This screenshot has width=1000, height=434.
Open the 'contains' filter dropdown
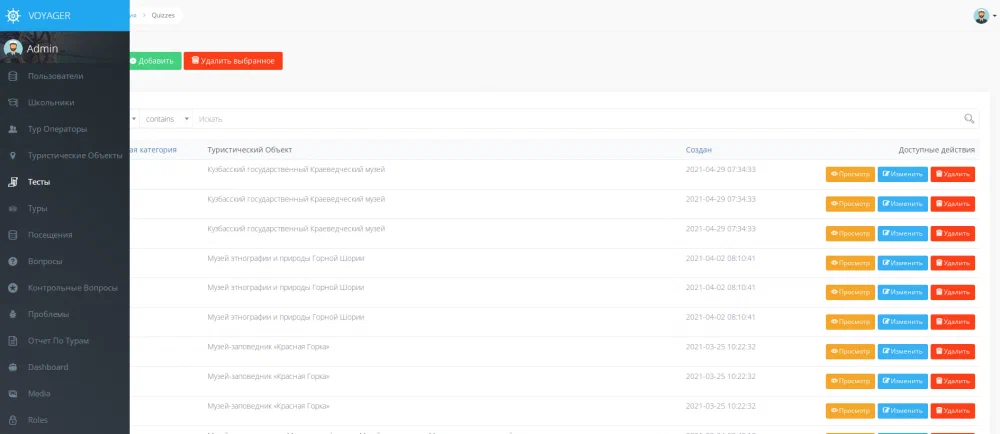(x=166, y=119)
